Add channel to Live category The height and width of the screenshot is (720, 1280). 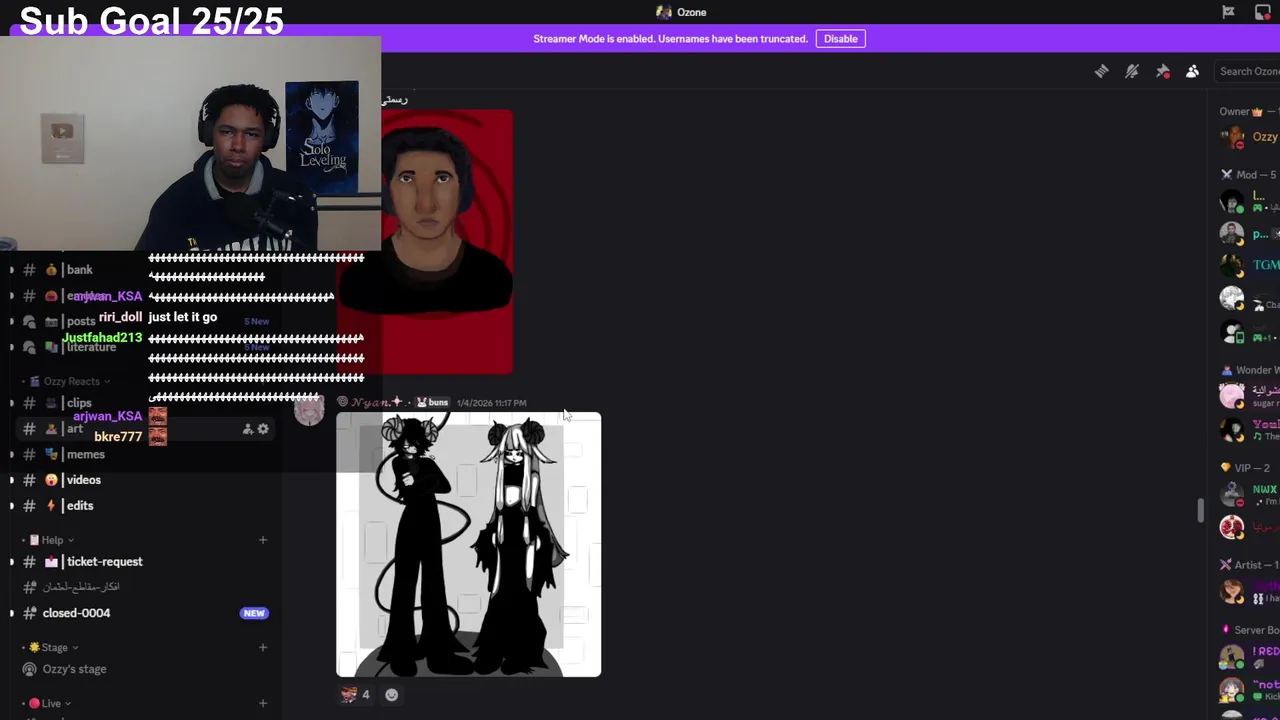tap(263, 703)
